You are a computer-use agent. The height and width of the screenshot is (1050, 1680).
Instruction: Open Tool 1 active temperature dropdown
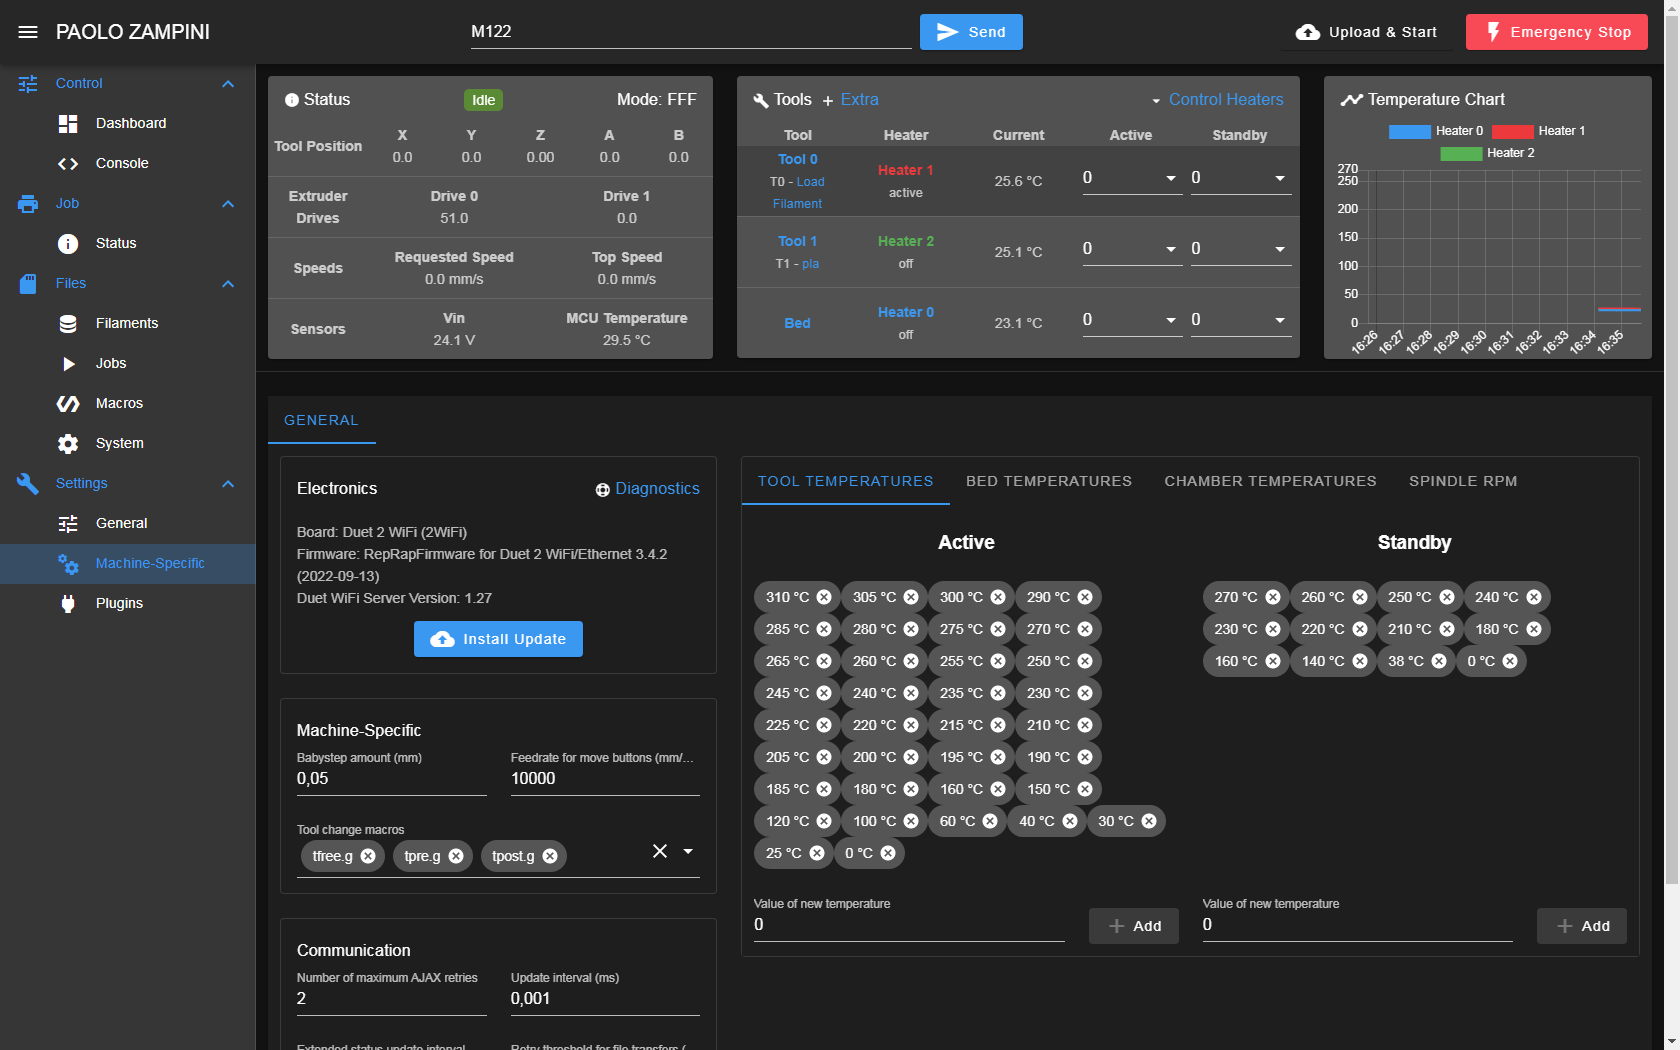click(x=1171, y=249)
